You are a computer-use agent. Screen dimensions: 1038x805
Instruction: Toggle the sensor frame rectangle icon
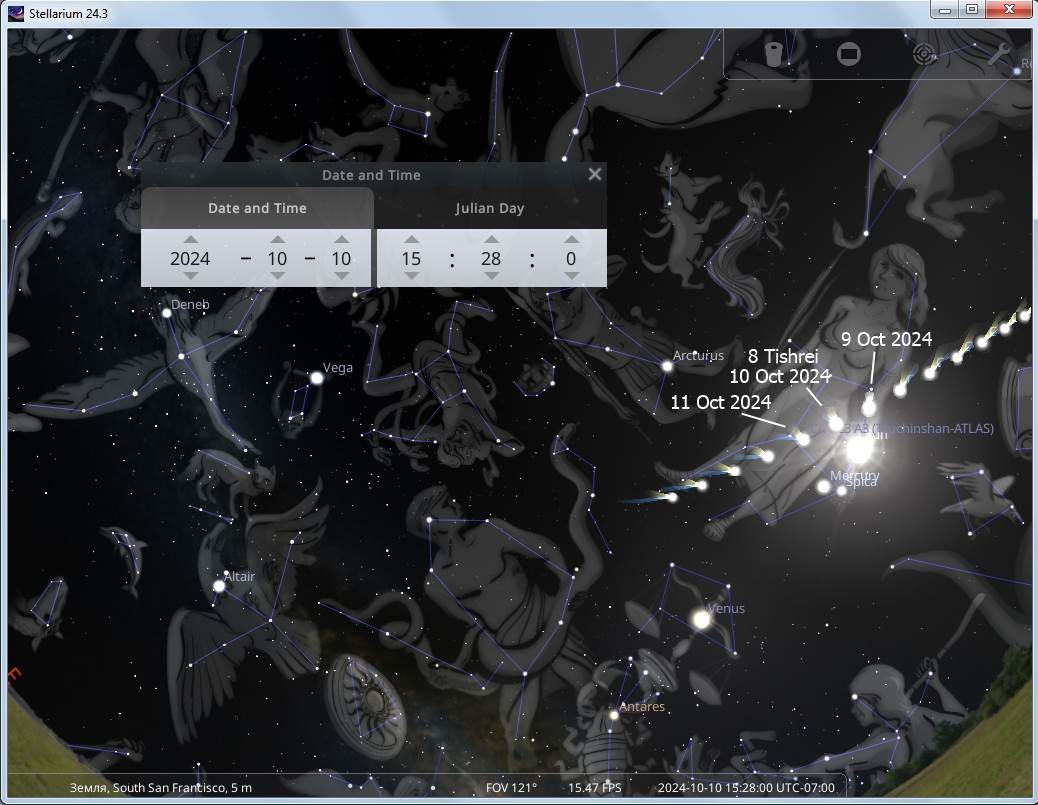coord(848,54)
